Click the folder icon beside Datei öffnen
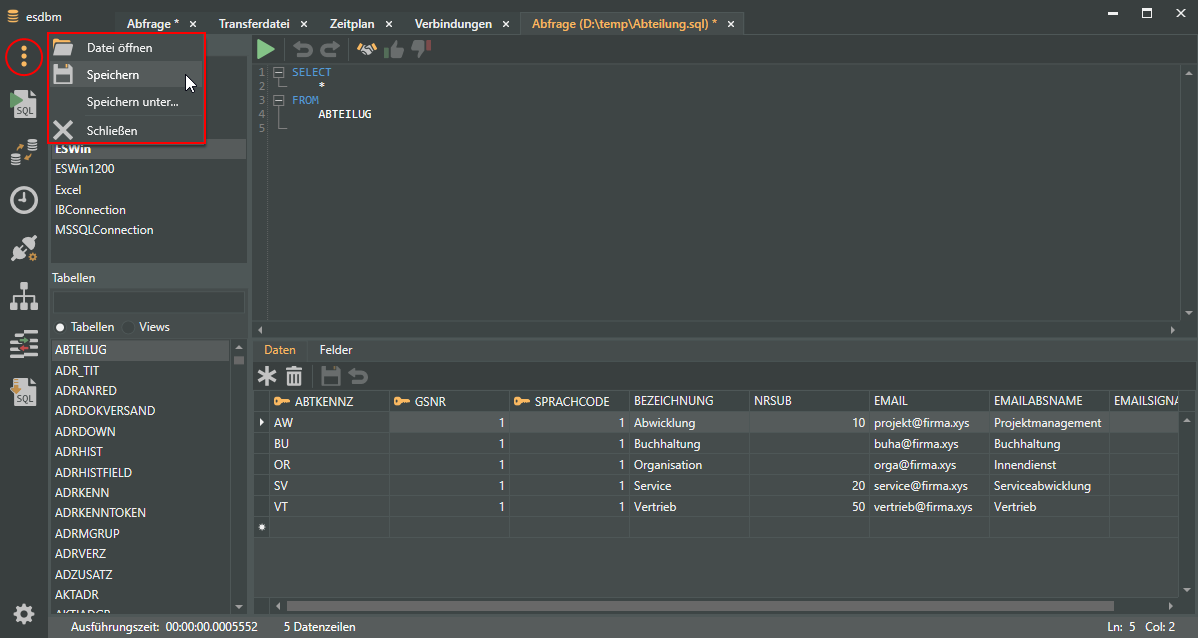 pos(63,47)
